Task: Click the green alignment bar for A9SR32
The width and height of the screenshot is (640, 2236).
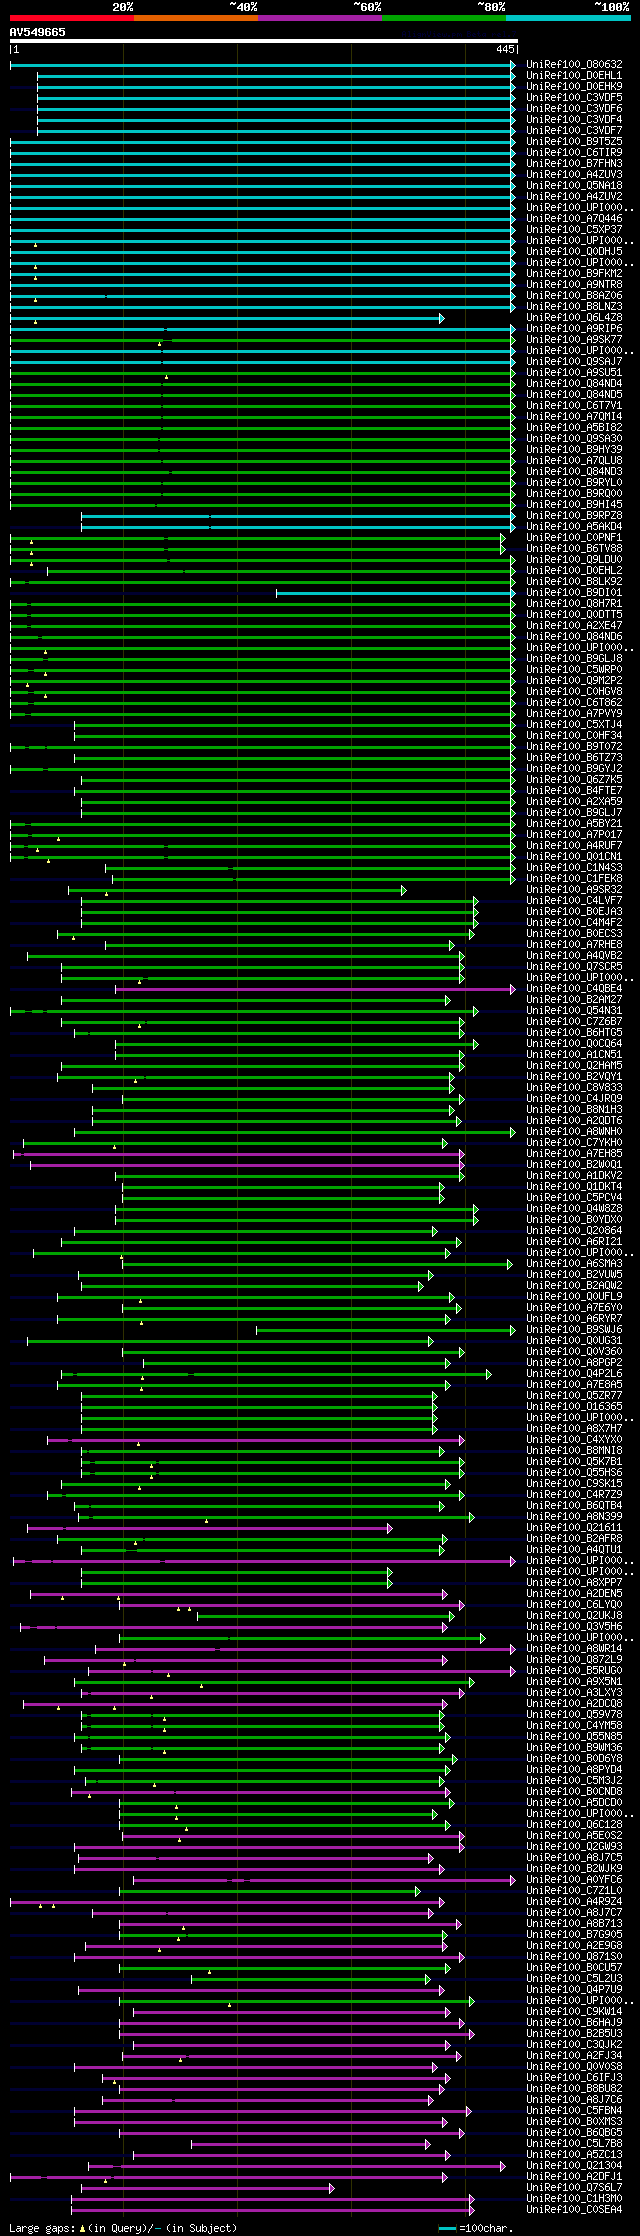Action: pyautogui.click(x=237, y=890)
